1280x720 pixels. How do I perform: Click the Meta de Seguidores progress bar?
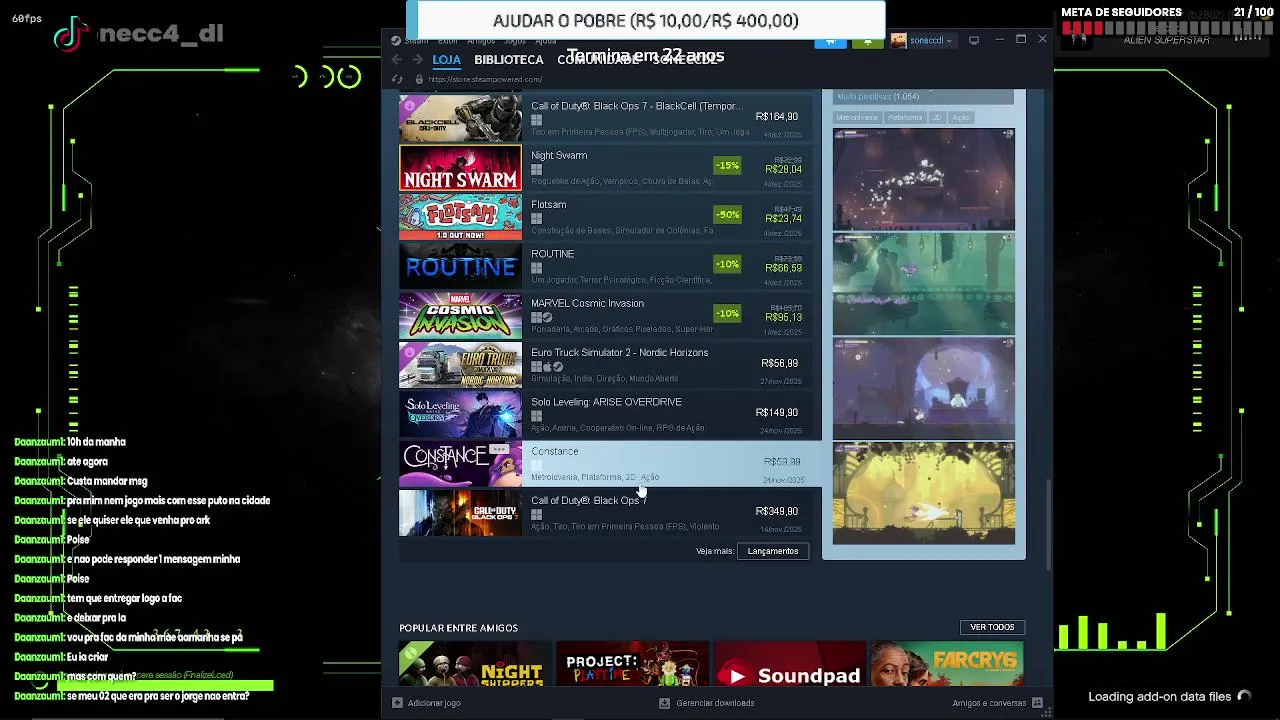1168,29
